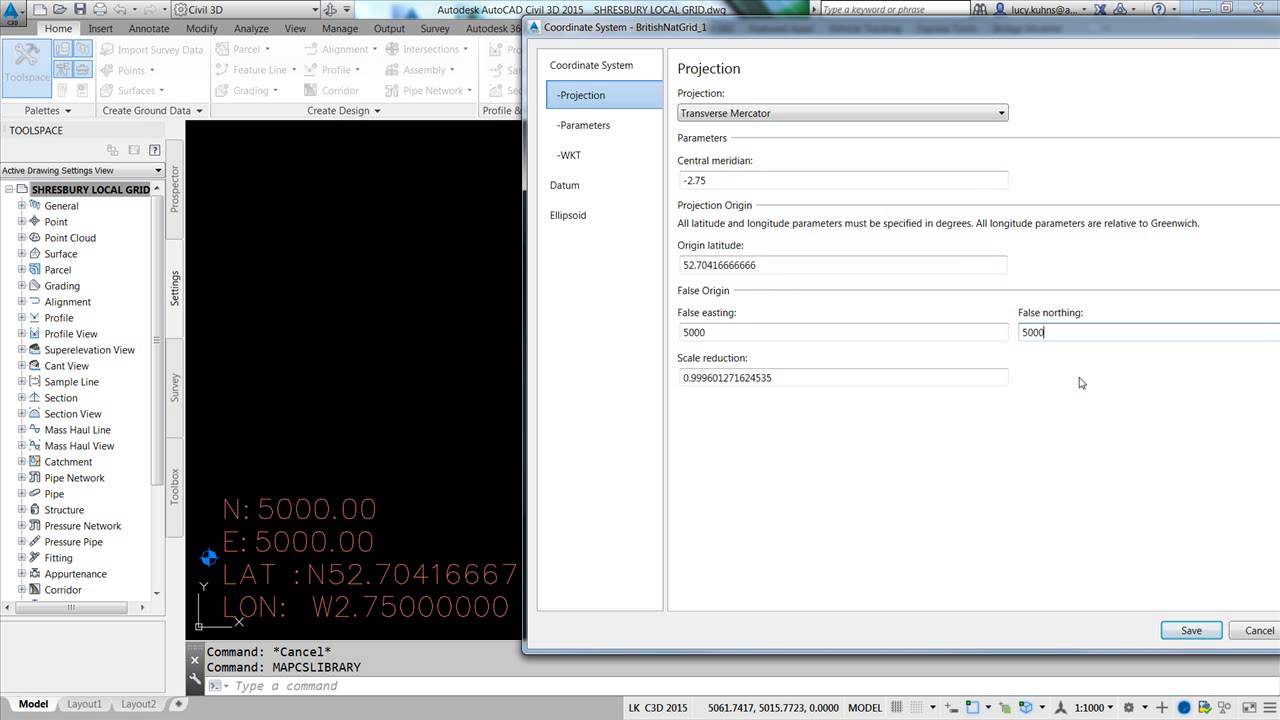
Task: Click the blue isolate objects circle in the status bar
Action: 1185,707
